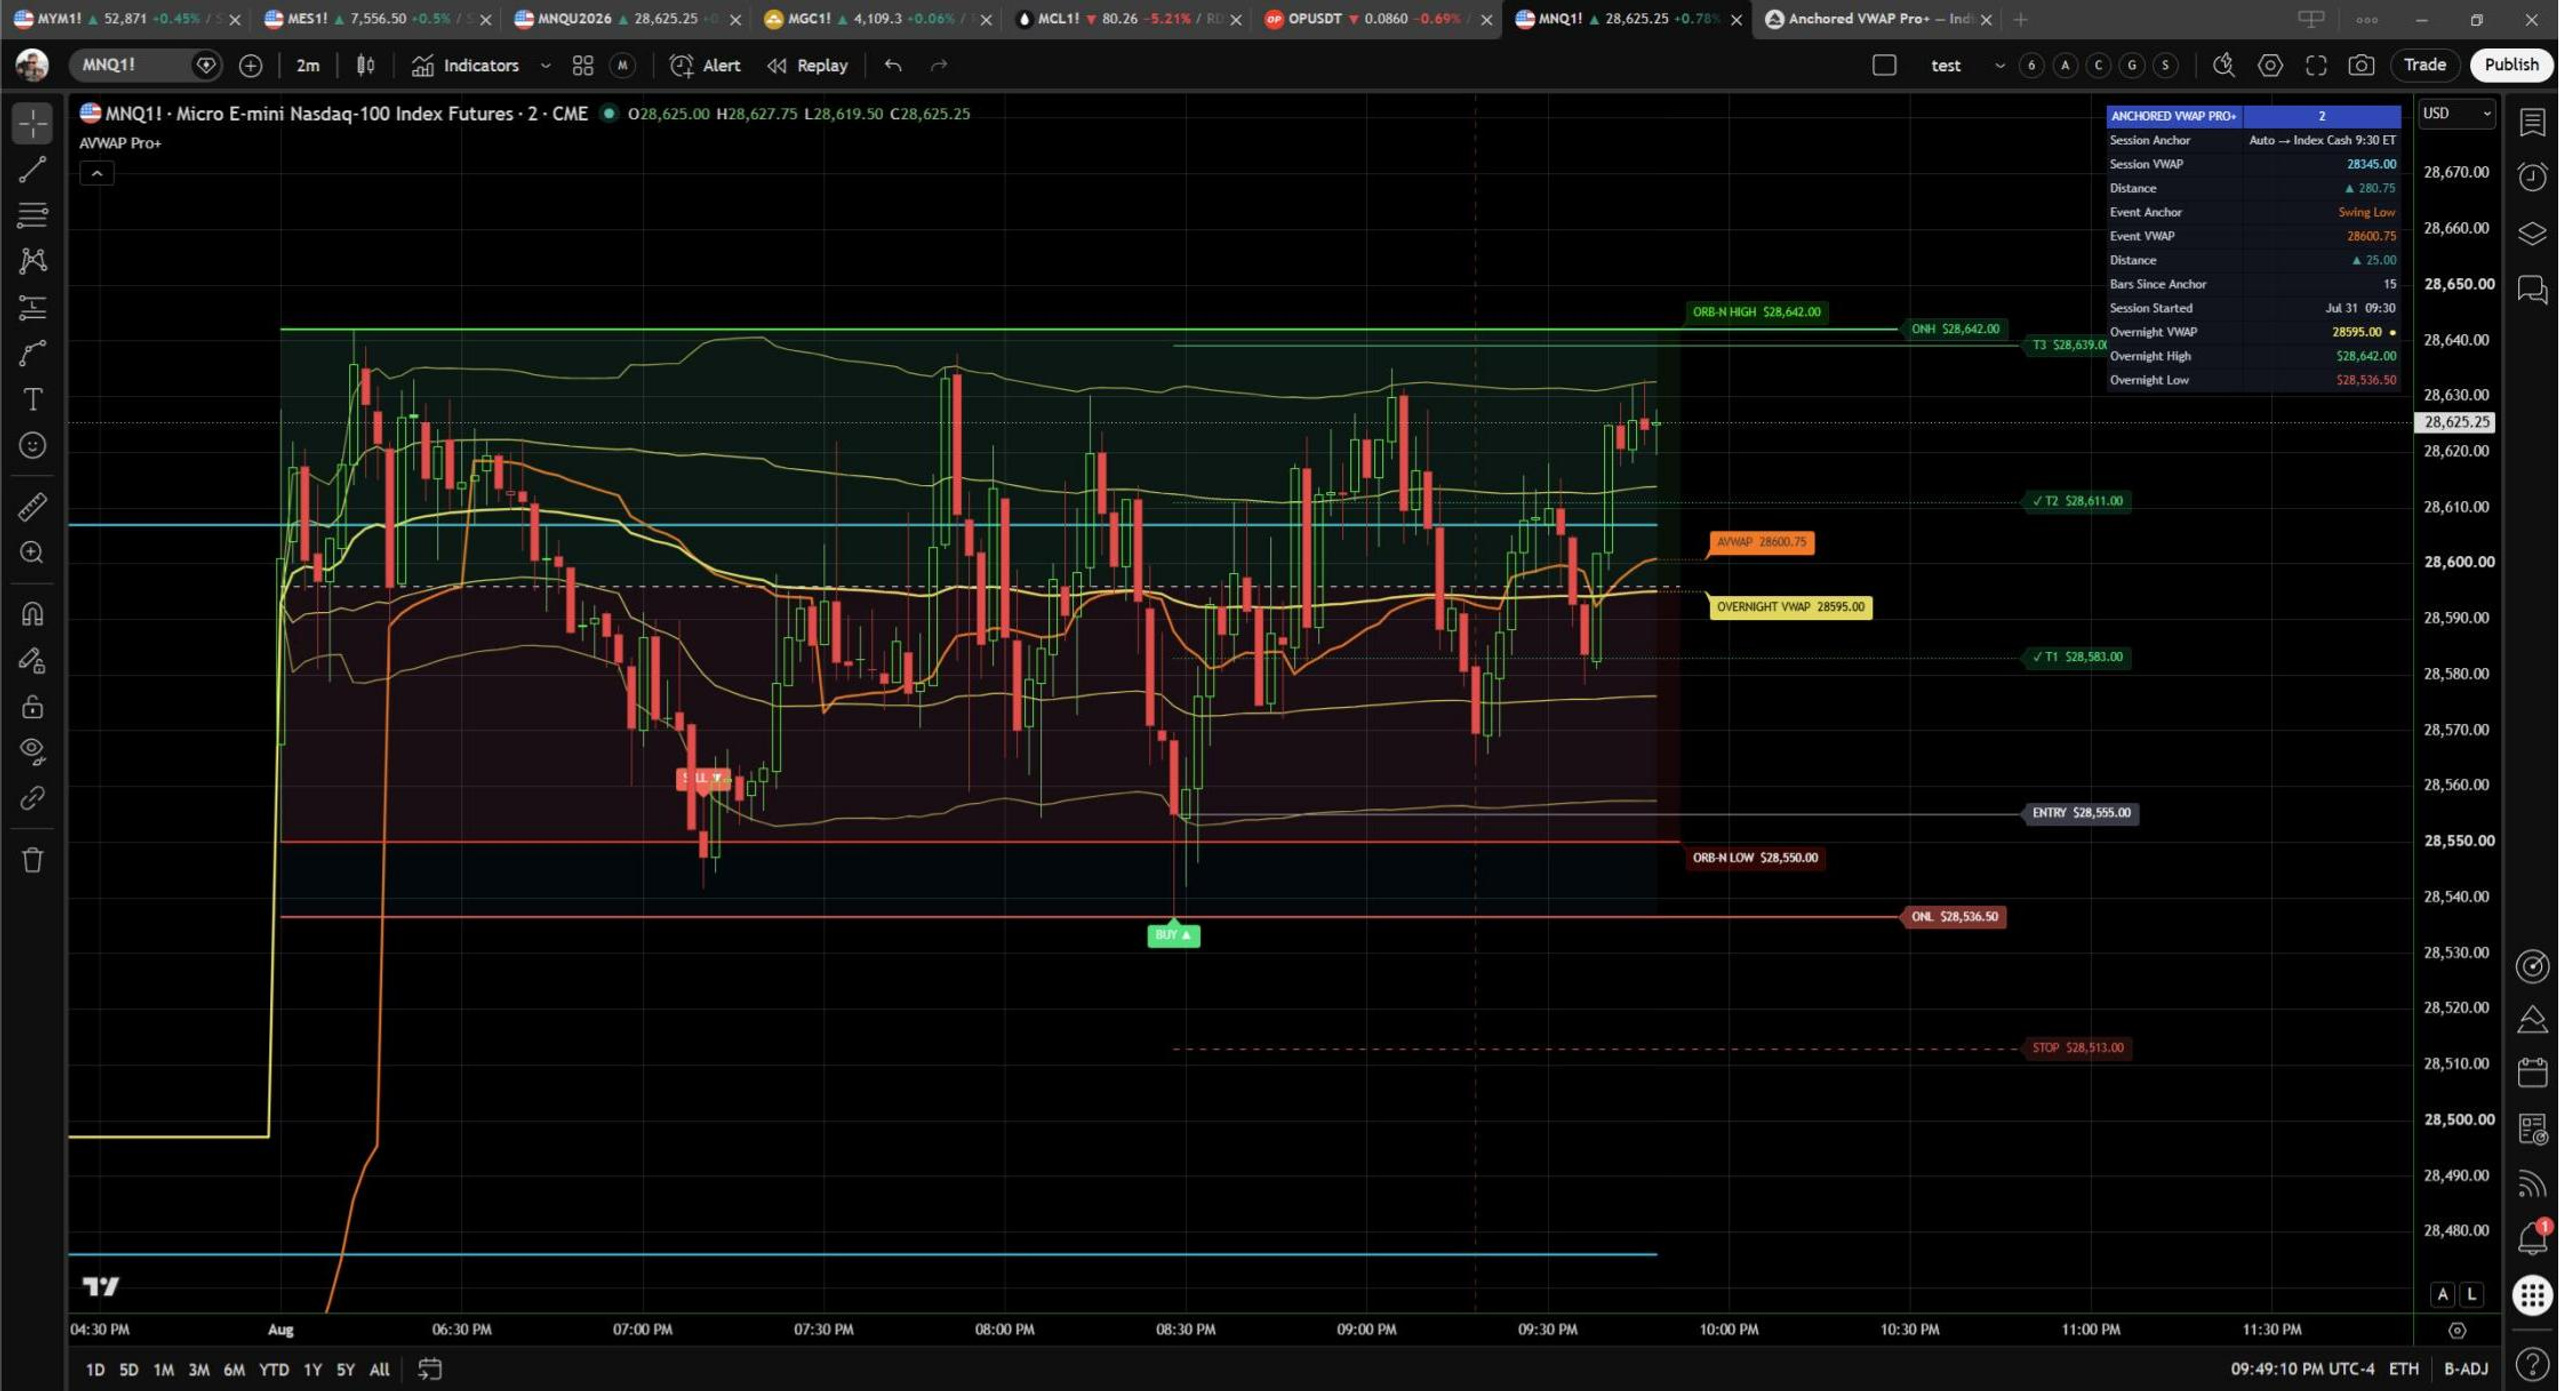Select the Text annotation tool

(x=32, y=399)
